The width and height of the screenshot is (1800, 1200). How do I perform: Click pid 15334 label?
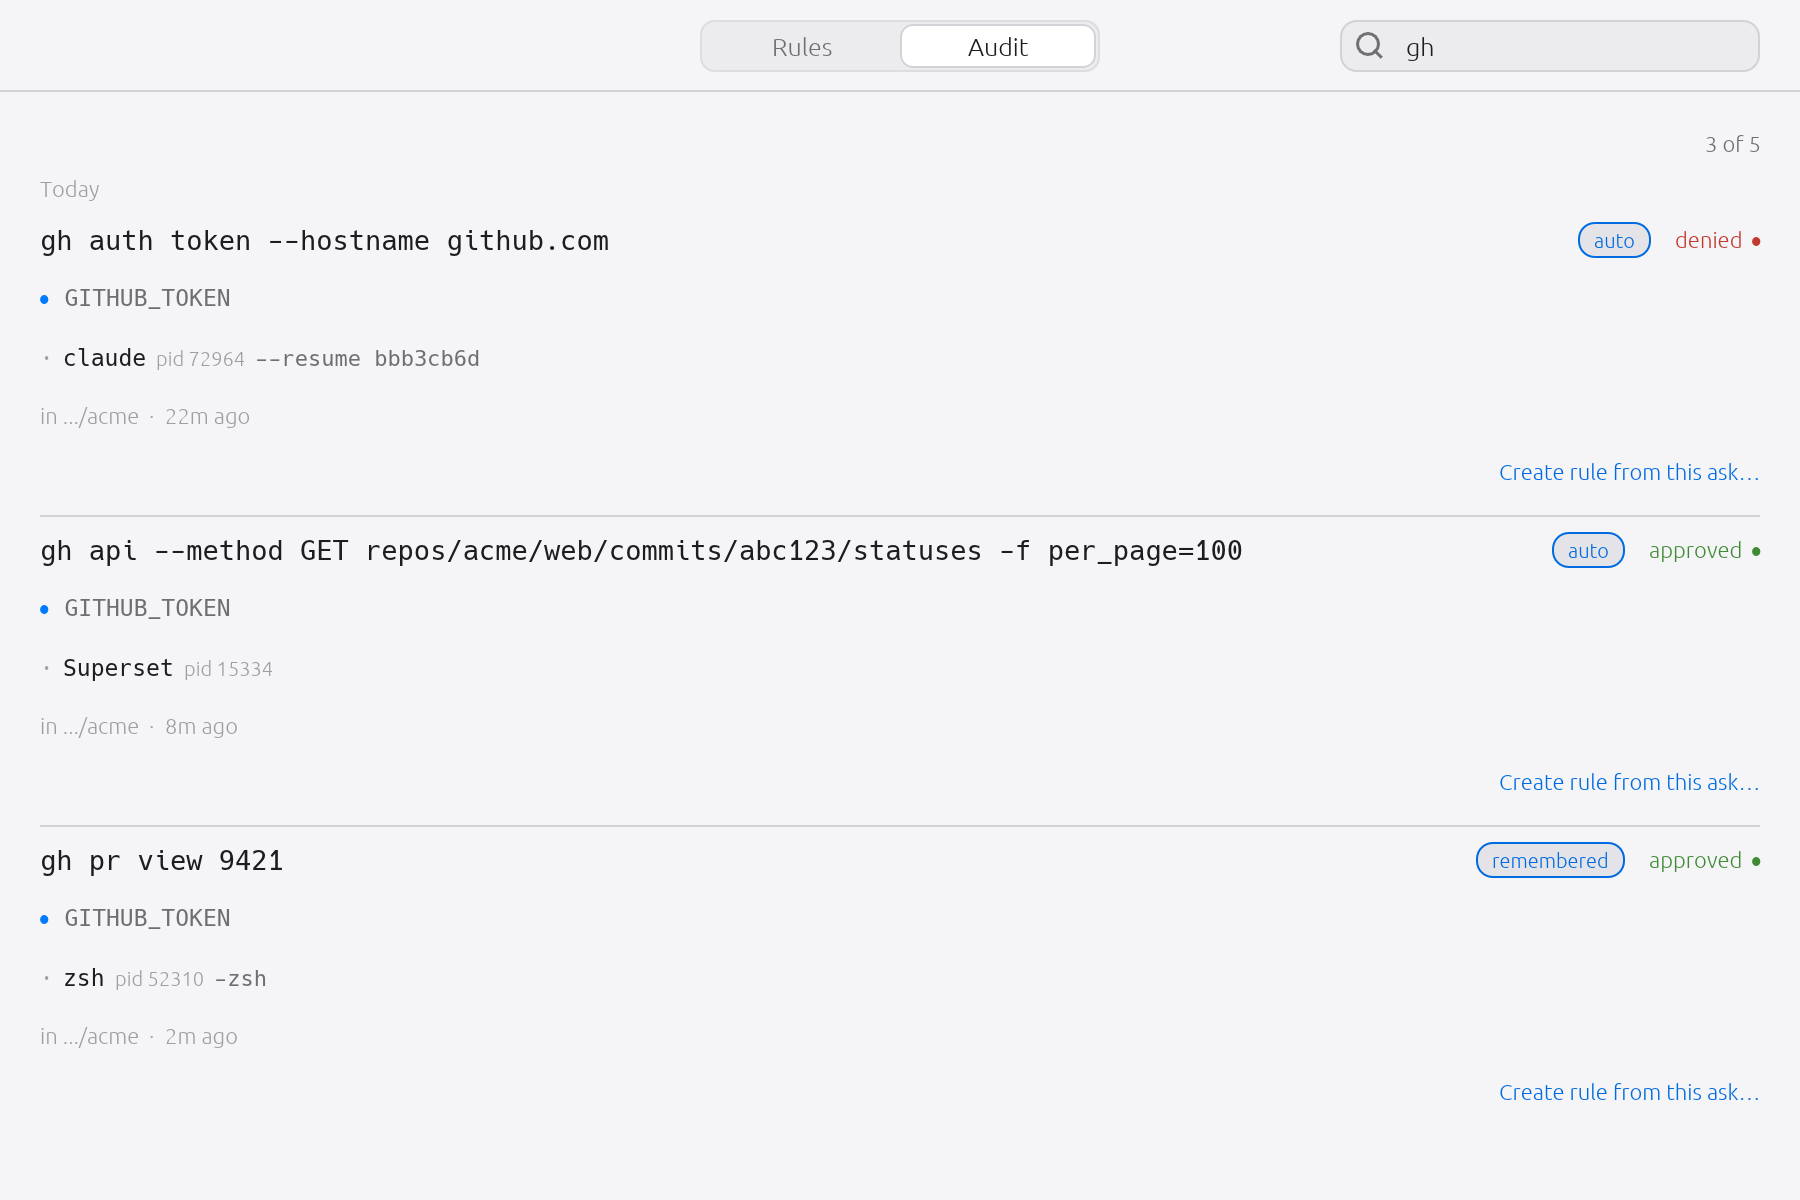(x=228, y=669)
